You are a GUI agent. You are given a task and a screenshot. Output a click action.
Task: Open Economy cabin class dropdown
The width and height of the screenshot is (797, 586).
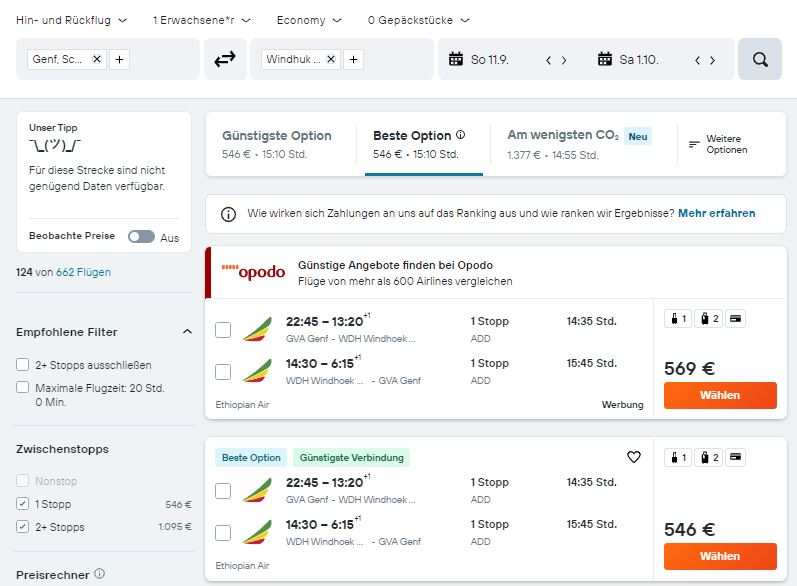pyautogui.click(x=309, y=20)
